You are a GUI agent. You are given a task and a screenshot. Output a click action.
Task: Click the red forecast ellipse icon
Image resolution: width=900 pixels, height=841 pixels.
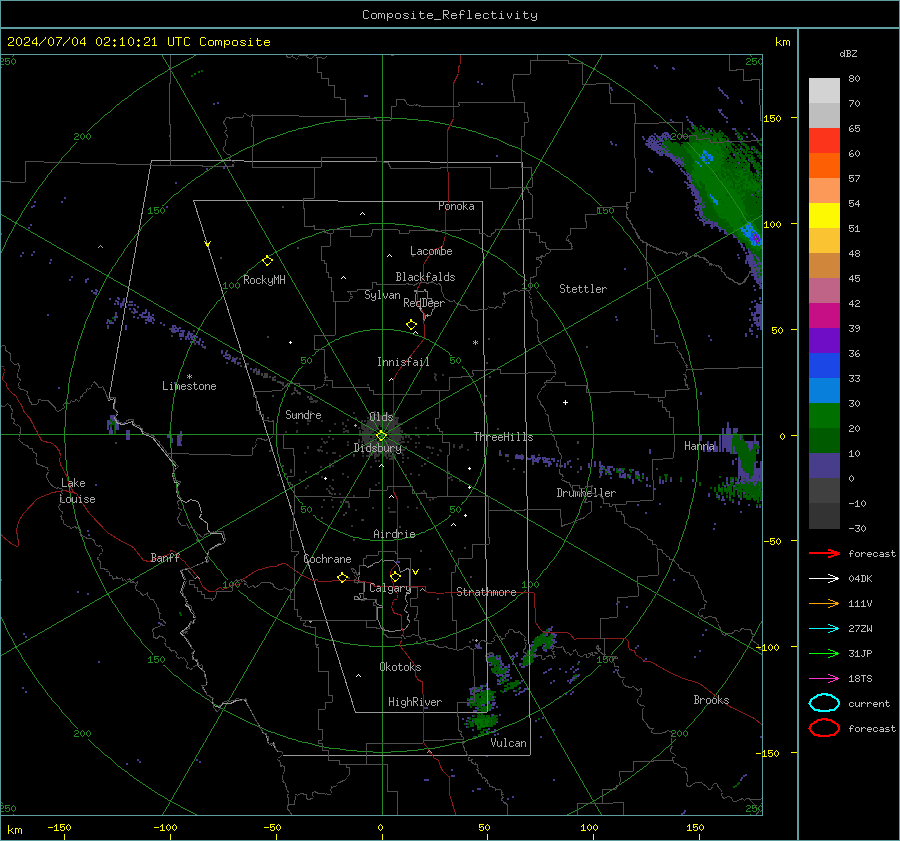(824, 728)
